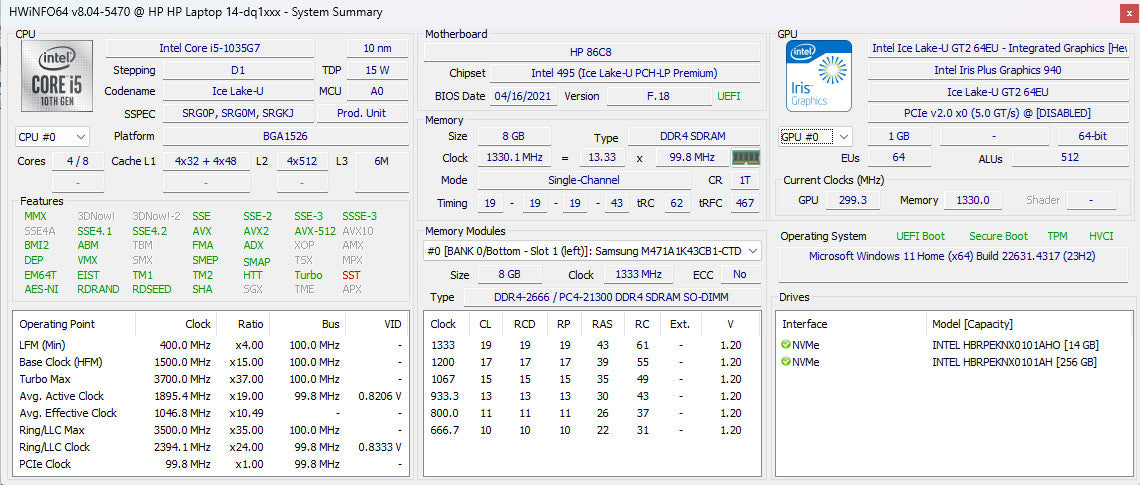Click the Ring/LLC Clock row
The height and width of the screenshot is (485, 1140).
pyautogui.click(x=211, y=447)
